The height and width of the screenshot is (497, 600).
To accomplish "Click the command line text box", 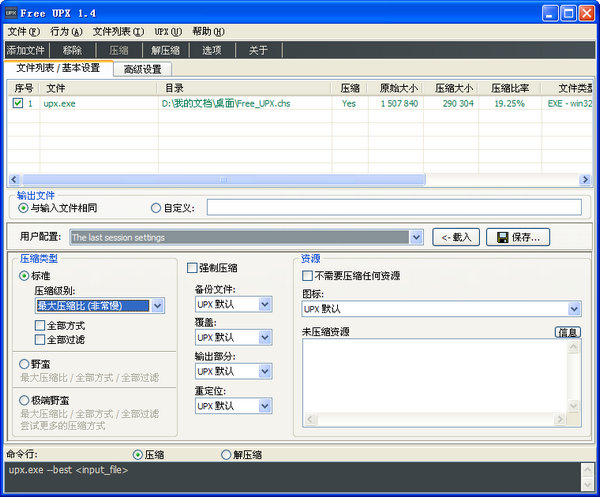I will click(x=293, y=477).
